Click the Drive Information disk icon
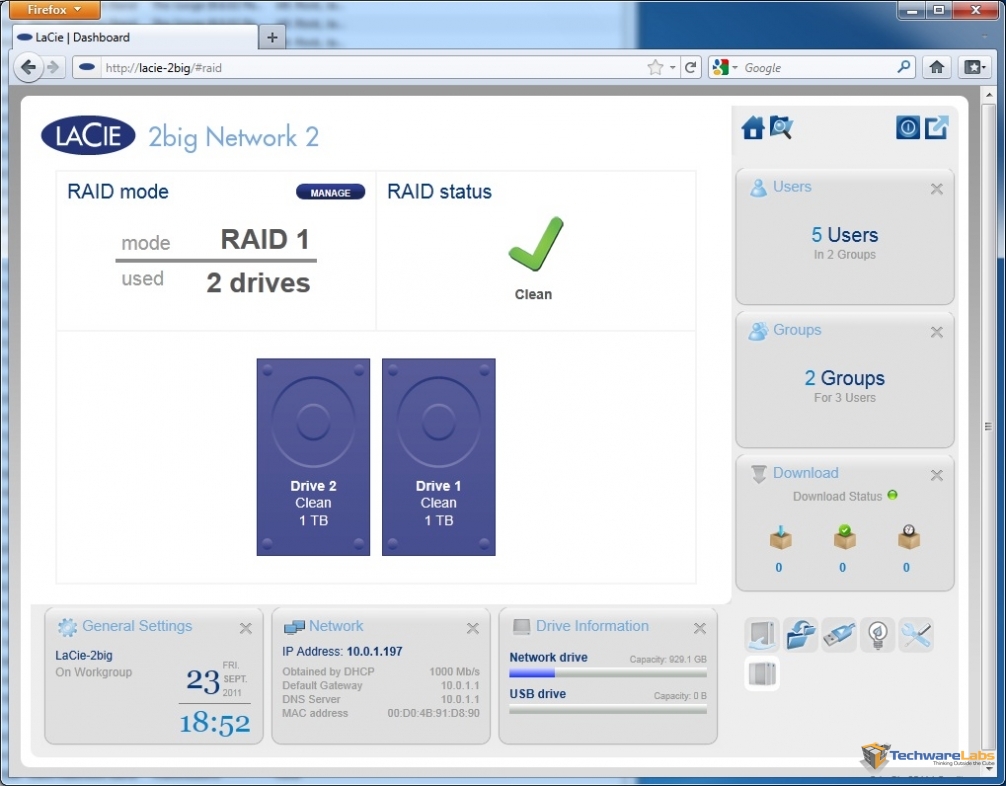Screen dimensions: 1006x786 point(522,627)
